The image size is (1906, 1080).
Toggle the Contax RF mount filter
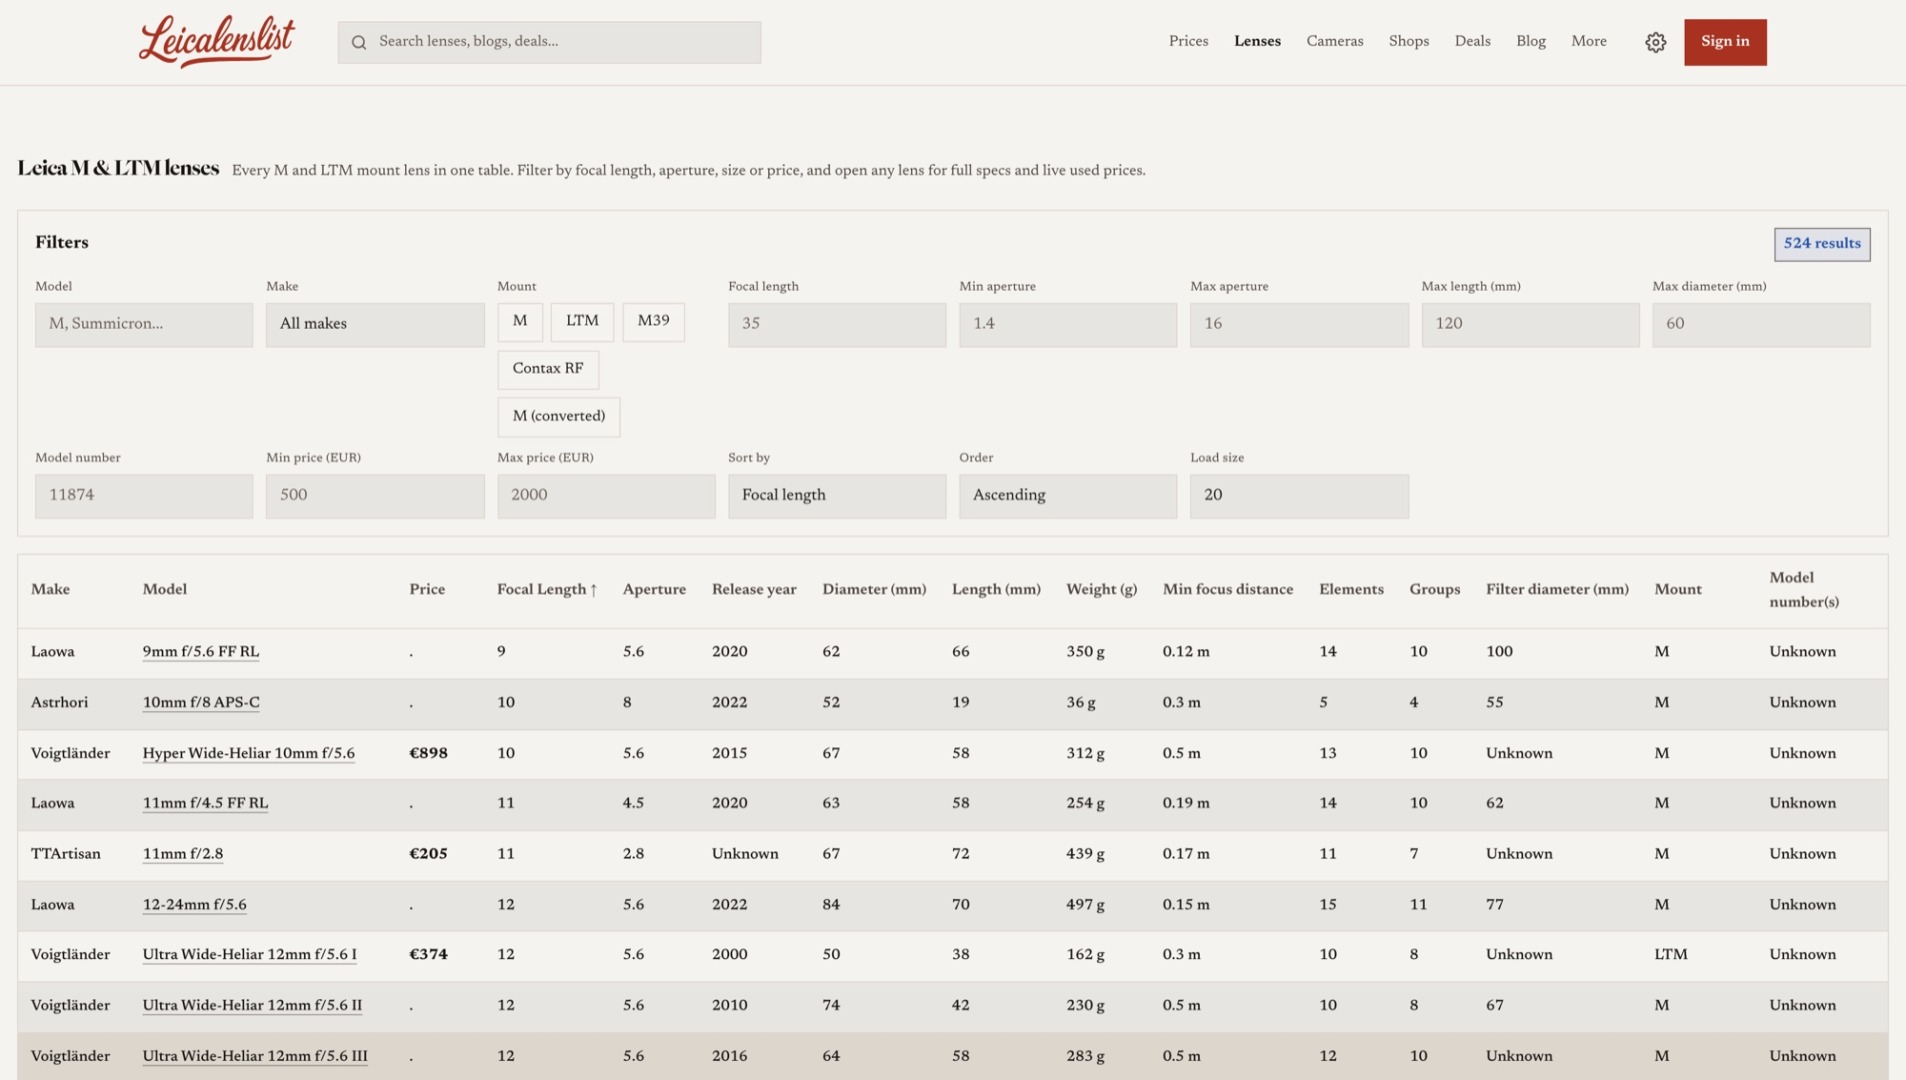[x=548, y=369]
